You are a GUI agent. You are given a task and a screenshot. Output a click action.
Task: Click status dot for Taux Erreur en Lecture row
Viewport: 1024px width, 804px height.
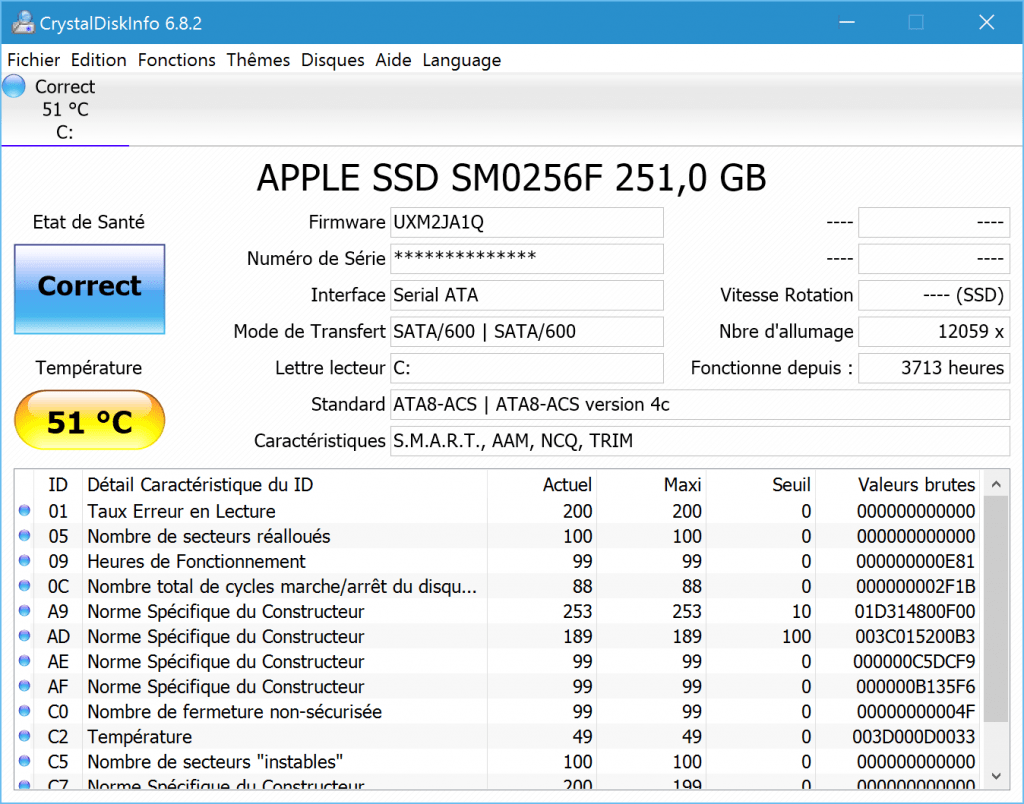coord(25,511)
